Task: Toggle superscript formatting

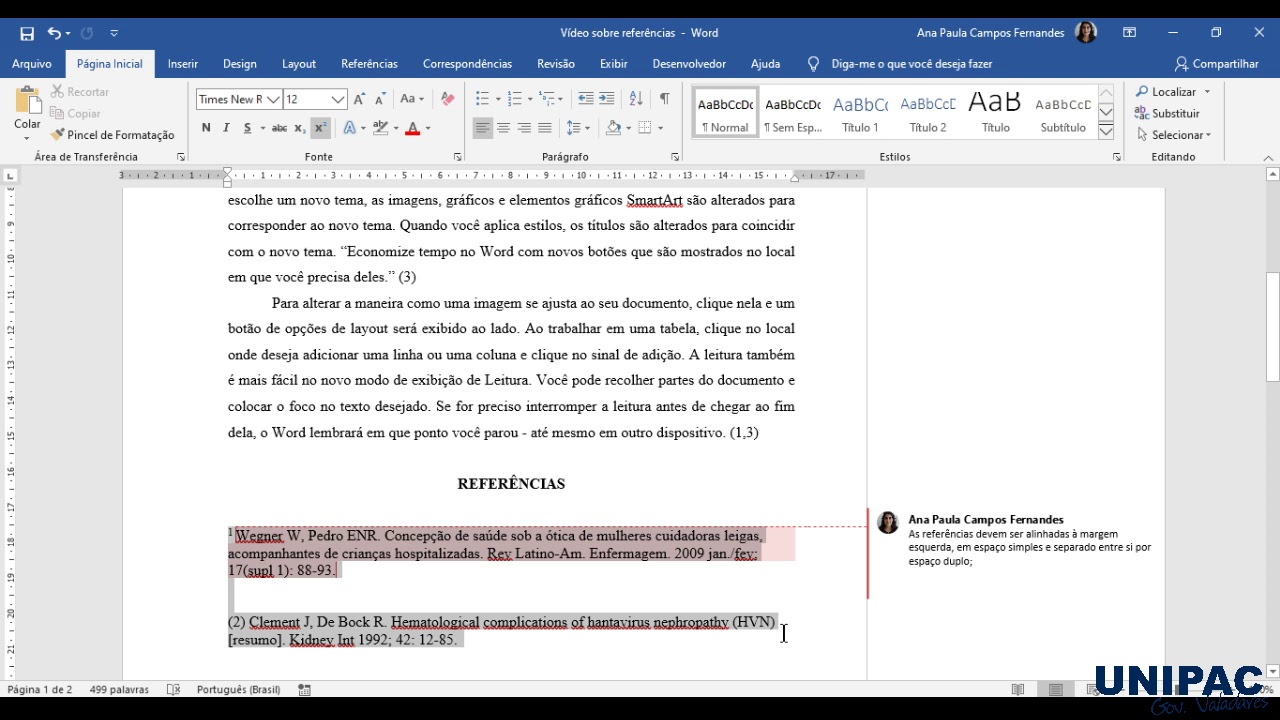Action: click(x=320, y=128)
